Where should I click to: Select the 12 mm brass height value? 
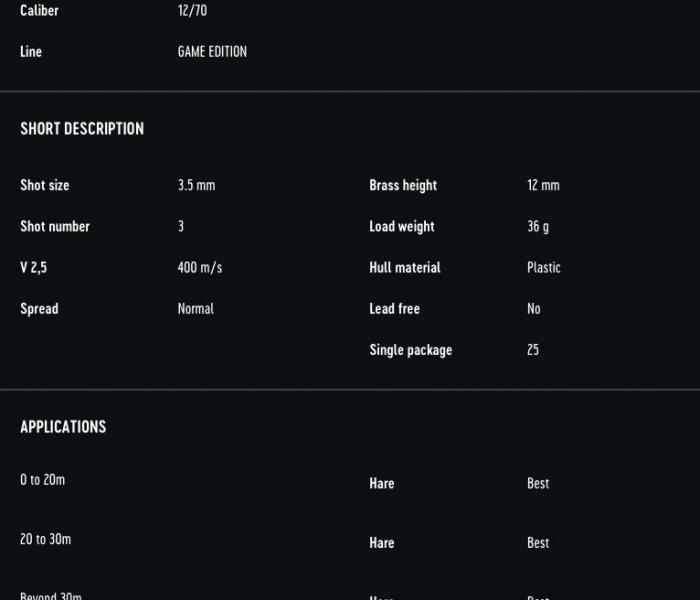pyautogui.click(x=543, y=185)
